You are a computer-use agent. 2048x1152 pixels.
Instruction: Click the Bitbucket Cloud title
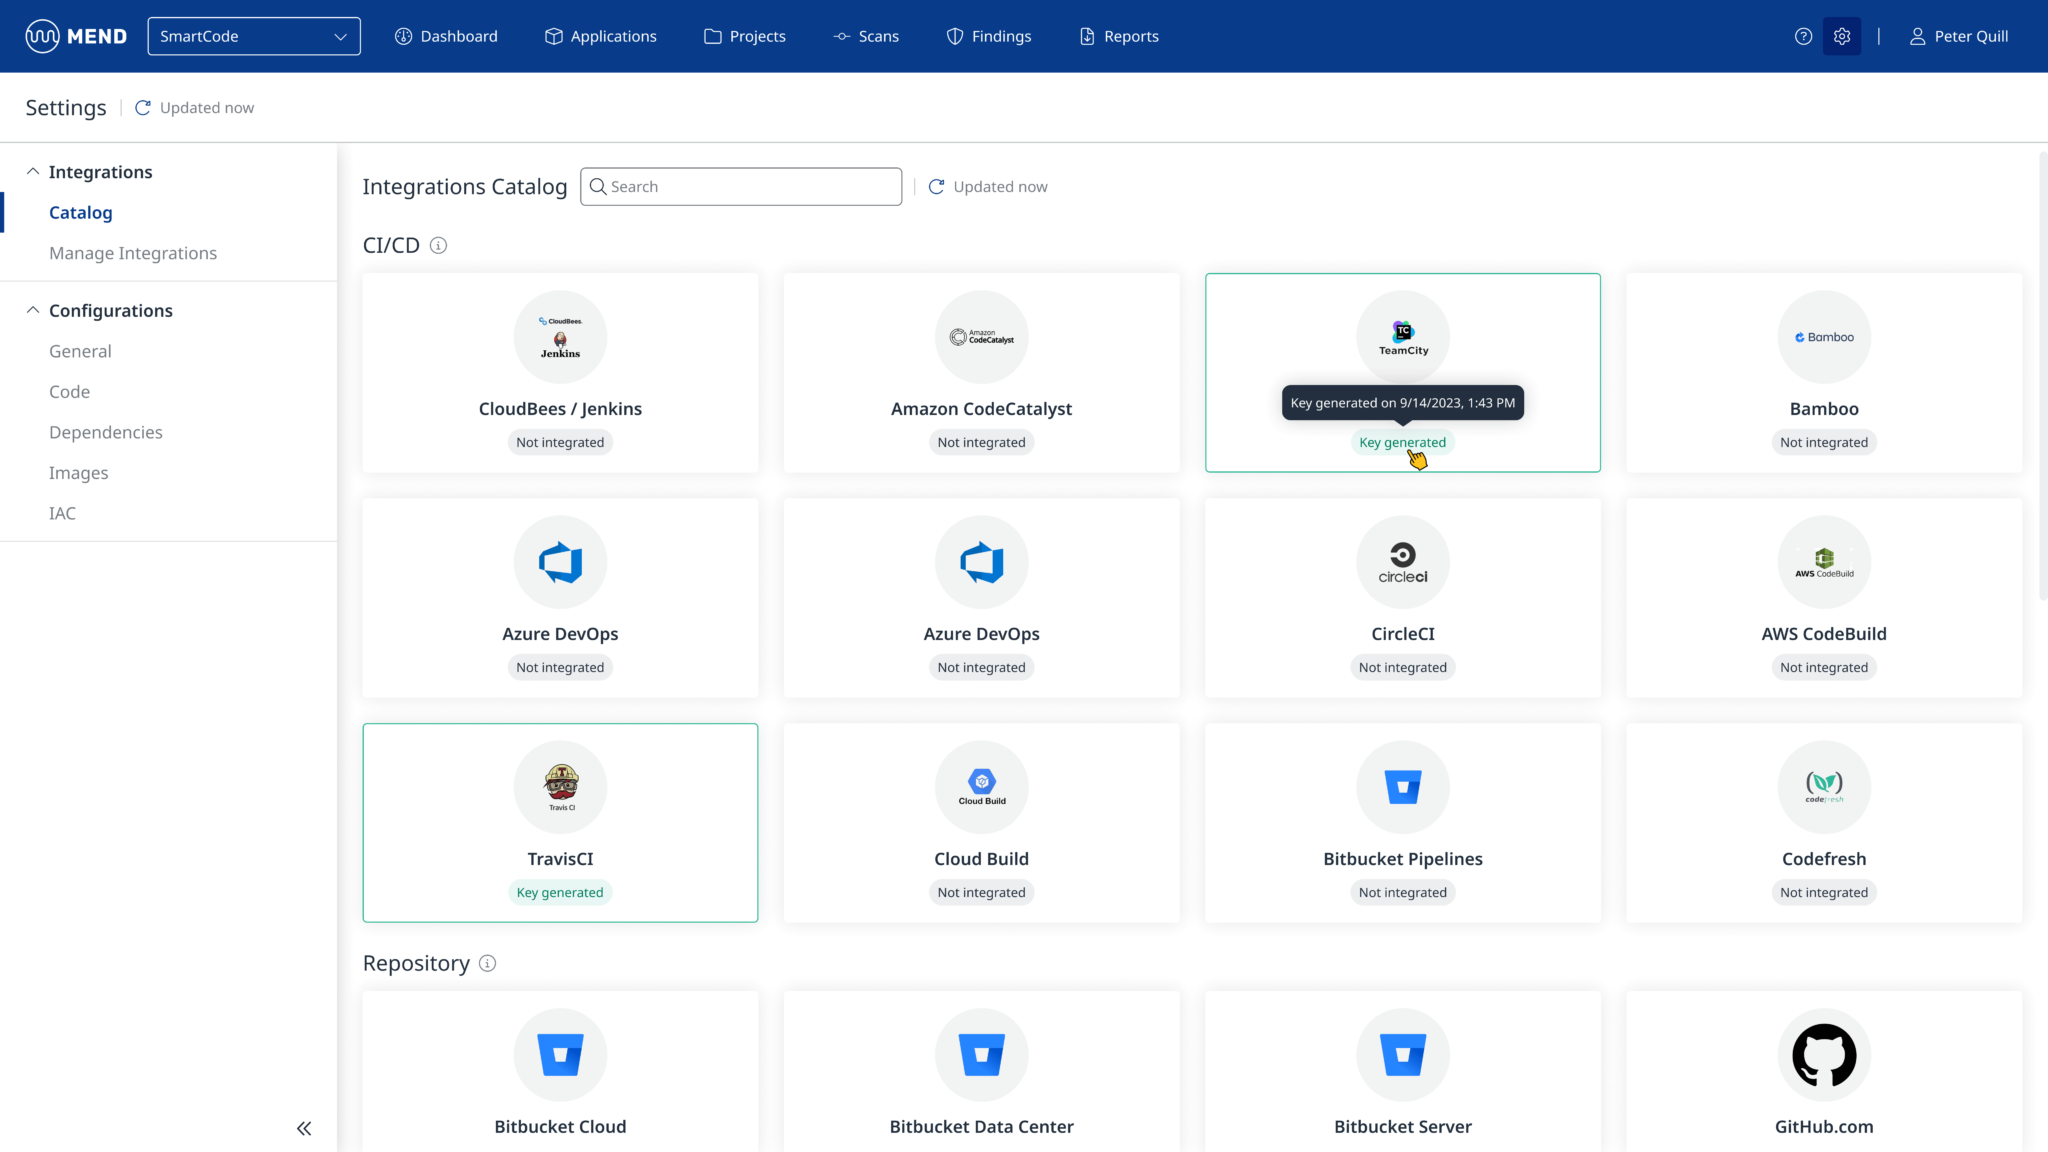tap(560, 1127)
